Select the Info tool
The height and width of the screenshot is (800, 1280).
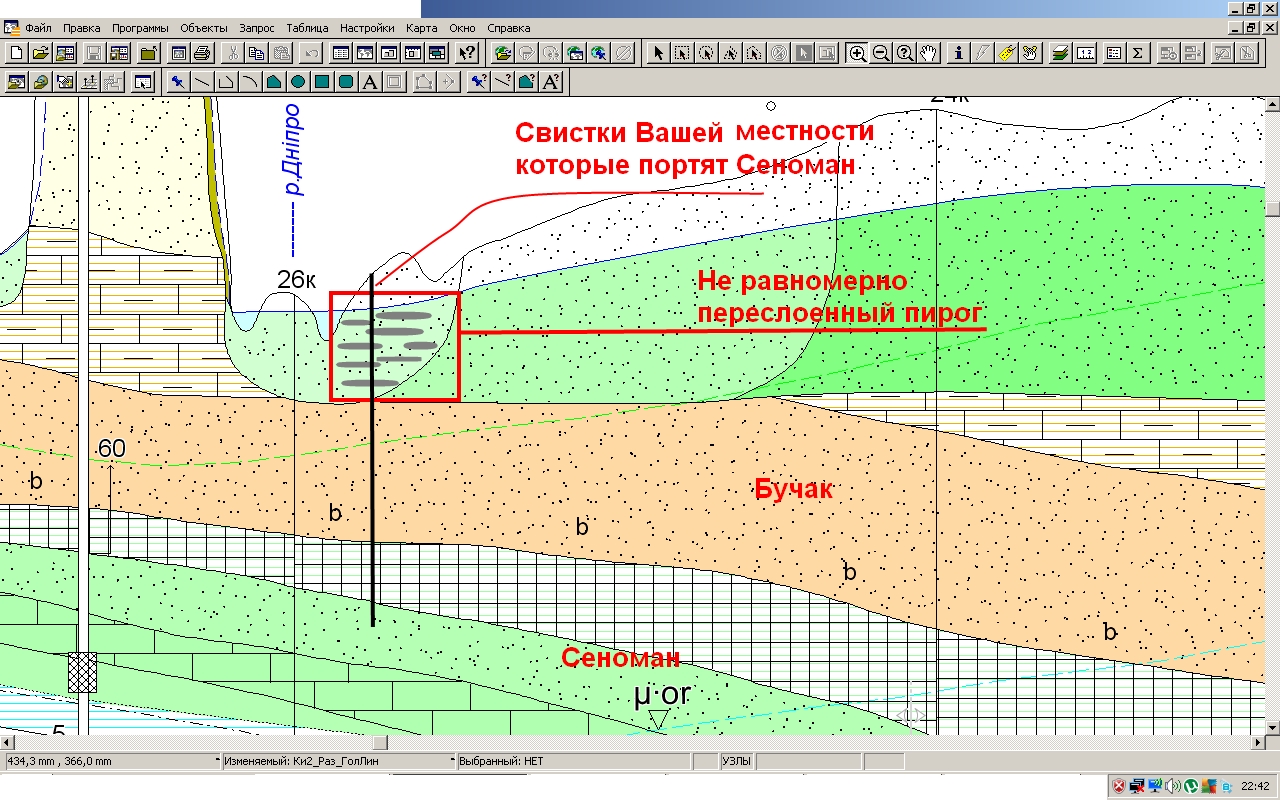959,53
